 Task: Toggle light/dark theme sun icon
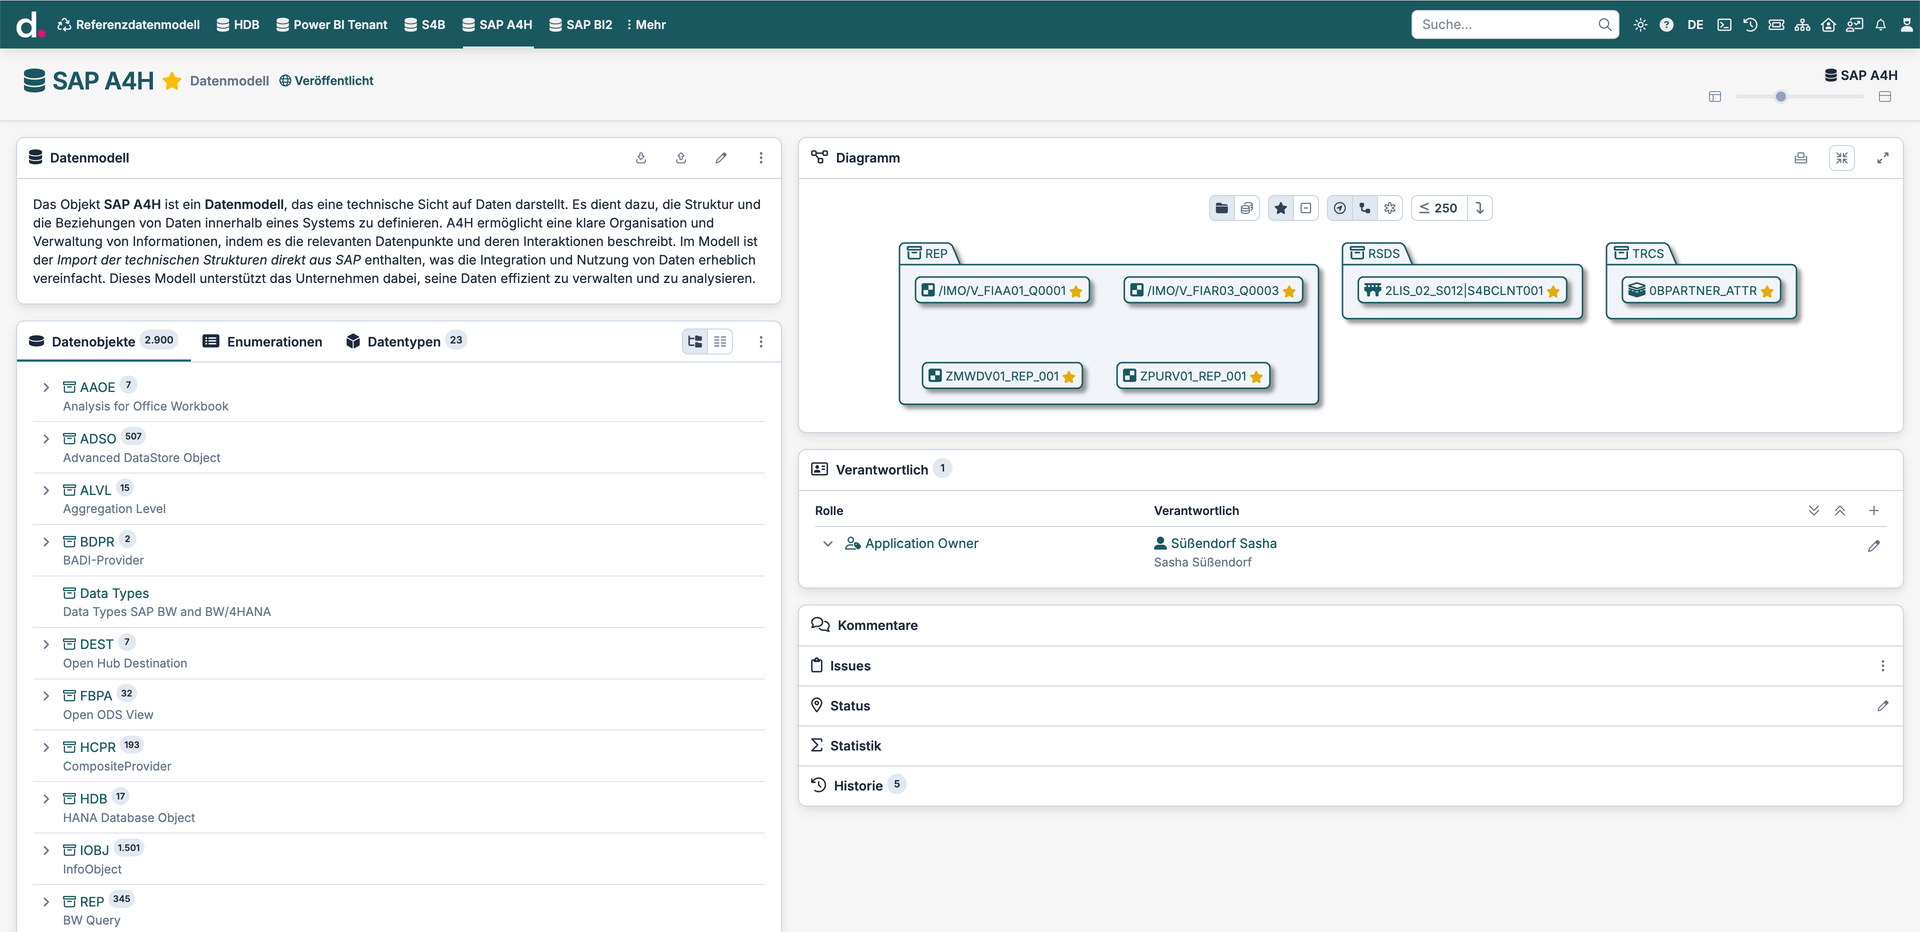[x=1640, y=25]
